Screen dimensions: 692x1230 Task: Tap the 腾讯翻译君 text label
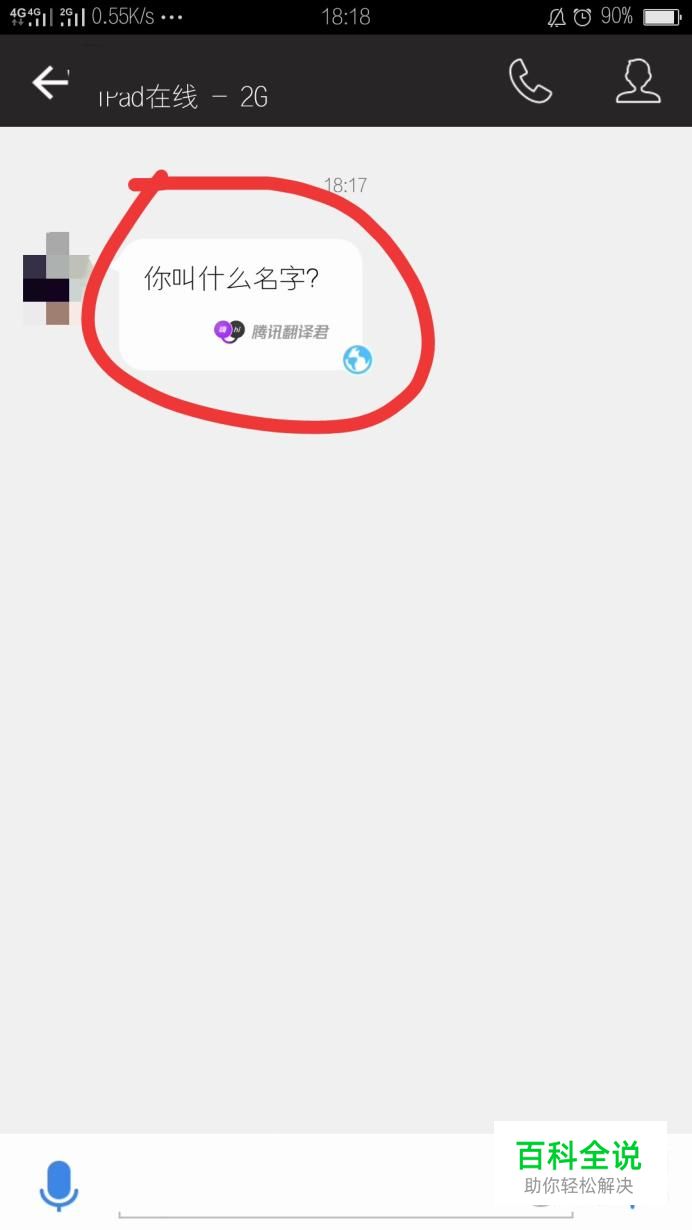[x=289, y=332]
